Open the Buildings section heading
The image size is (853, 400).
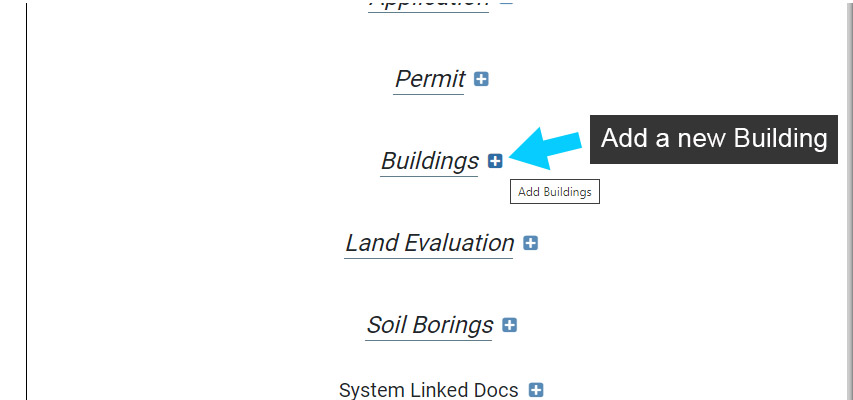[430, 161]
